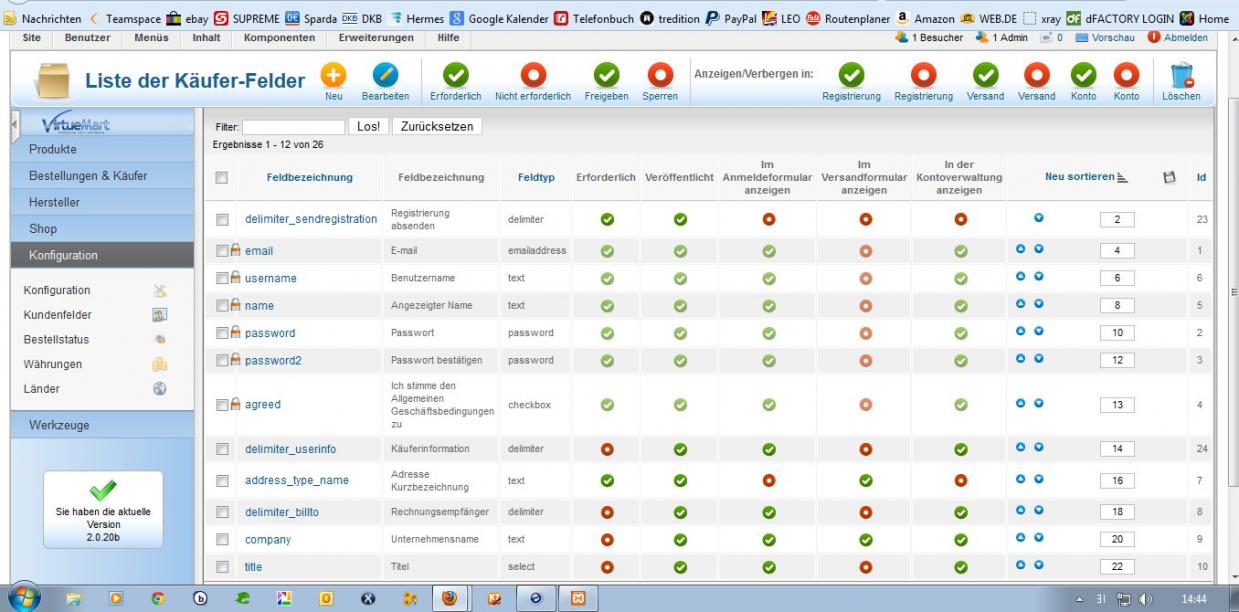
Task: Click the red Sperren icon
Action: 660,76
